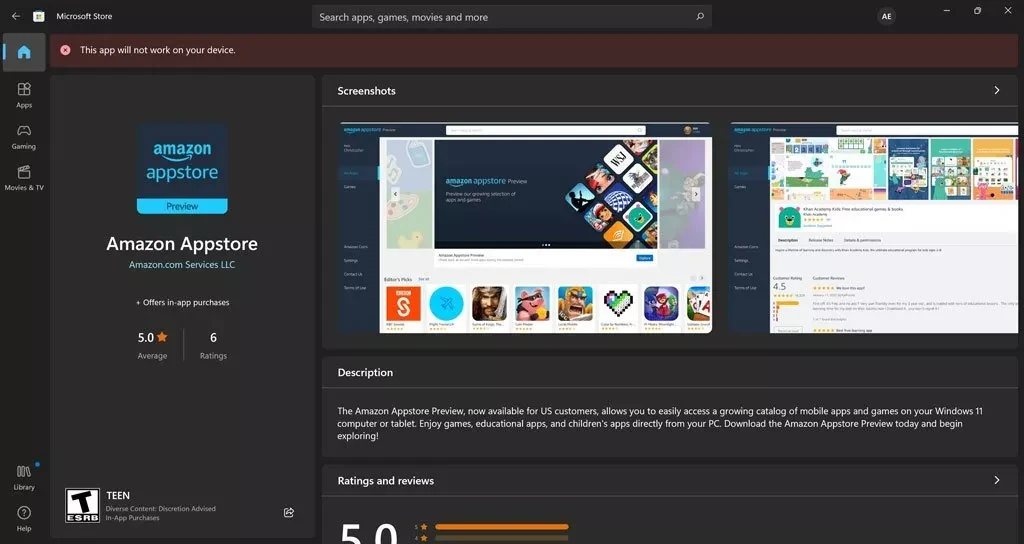Screen dimensions: 1024x544
Task: Open the second Khan Academy screenshot thumbnail
Action: (874, 227)
